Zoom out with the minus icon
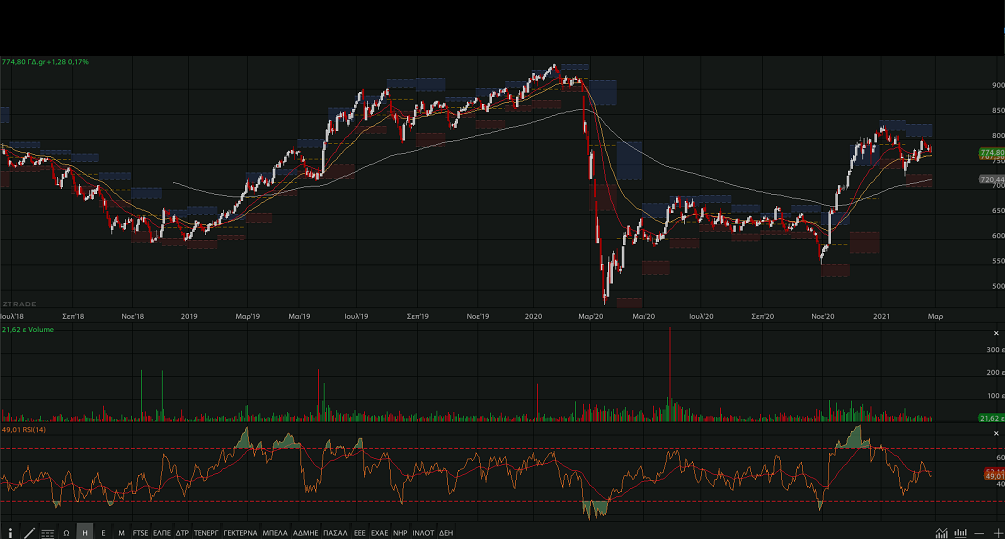Viewport: 1005px width, 539px height. 979,532
